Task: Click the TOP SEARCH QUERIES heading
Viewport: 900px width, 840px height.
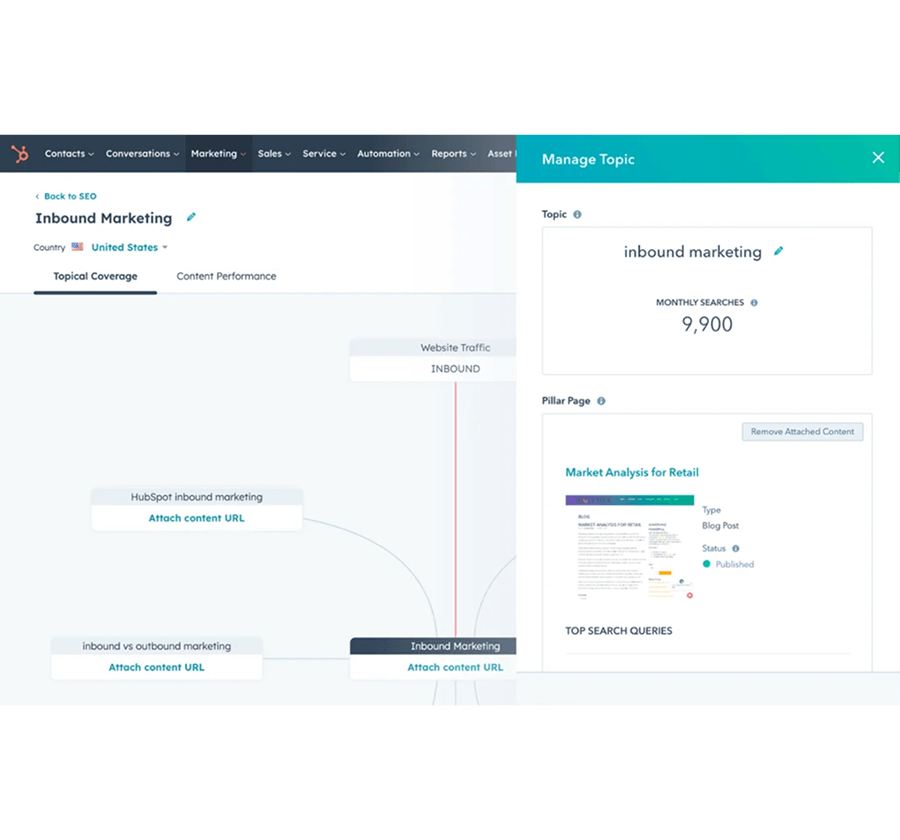Action: coord(619,630)
